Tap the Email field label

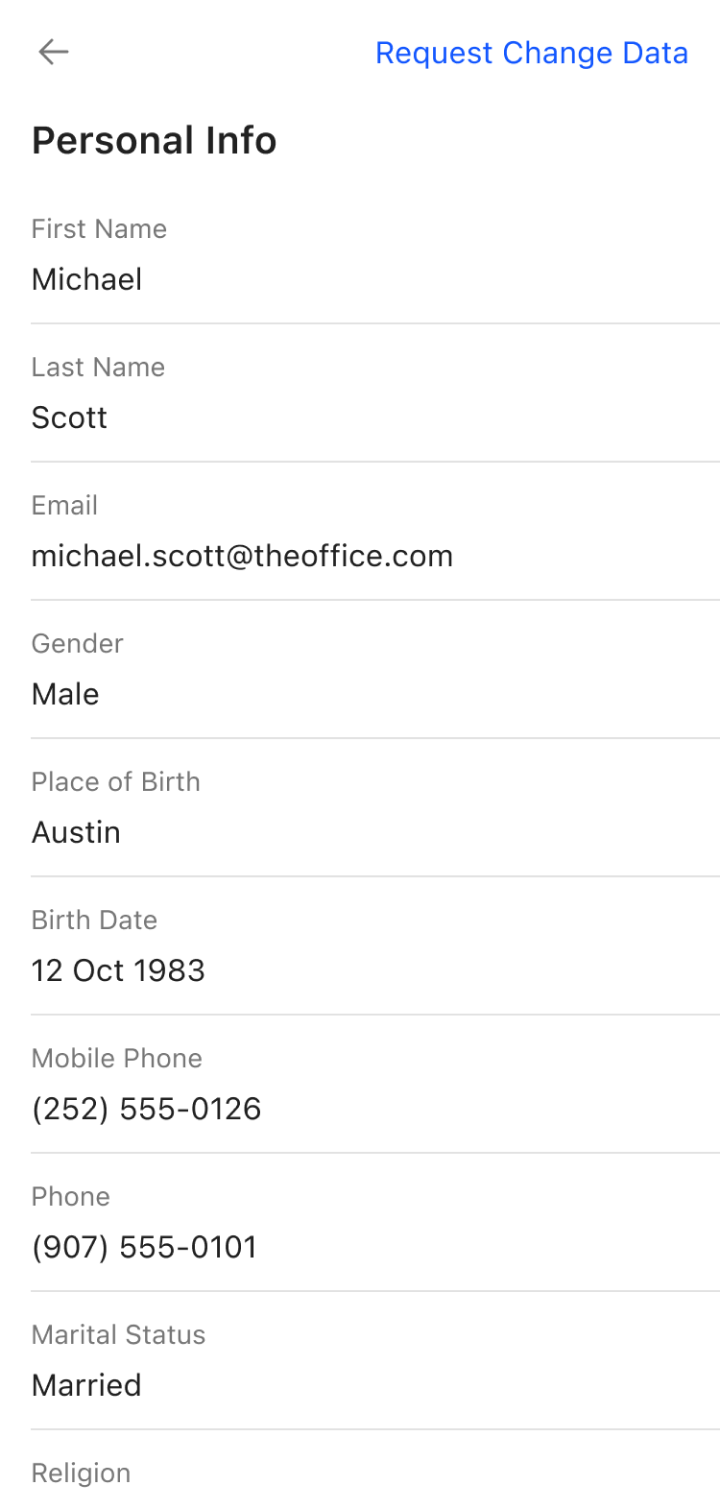tap(64, 505)
